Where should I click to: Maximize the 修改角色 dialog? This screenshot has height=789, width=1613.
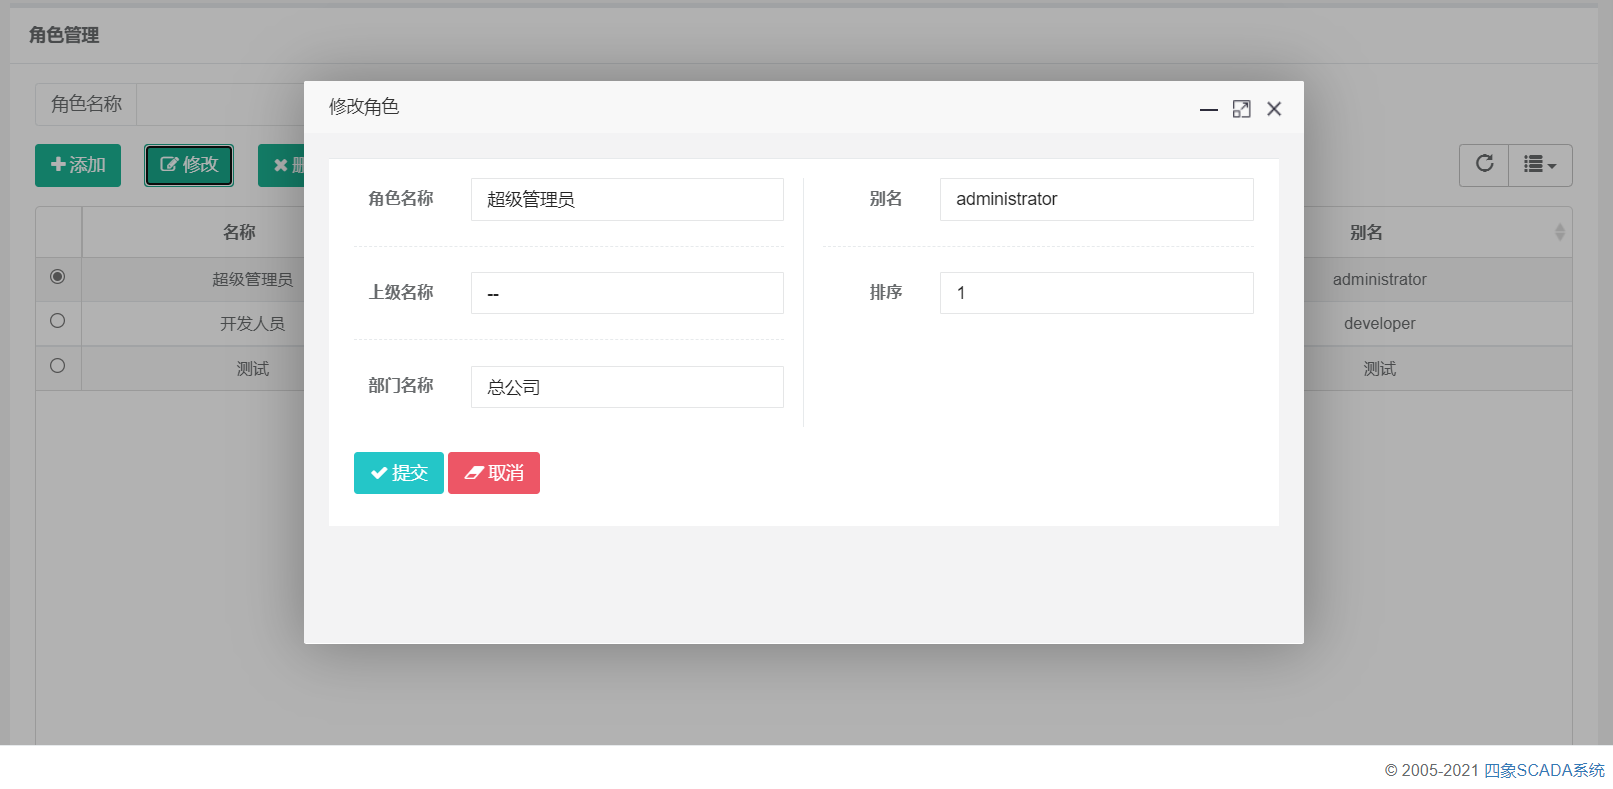tap(1241, 109)
